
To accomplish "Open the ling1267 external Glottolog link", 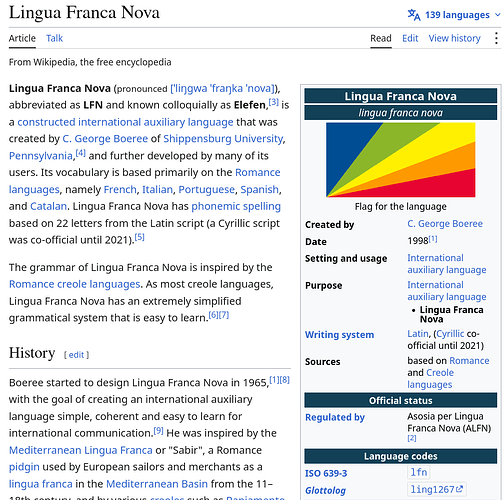I will coord(436,489).
